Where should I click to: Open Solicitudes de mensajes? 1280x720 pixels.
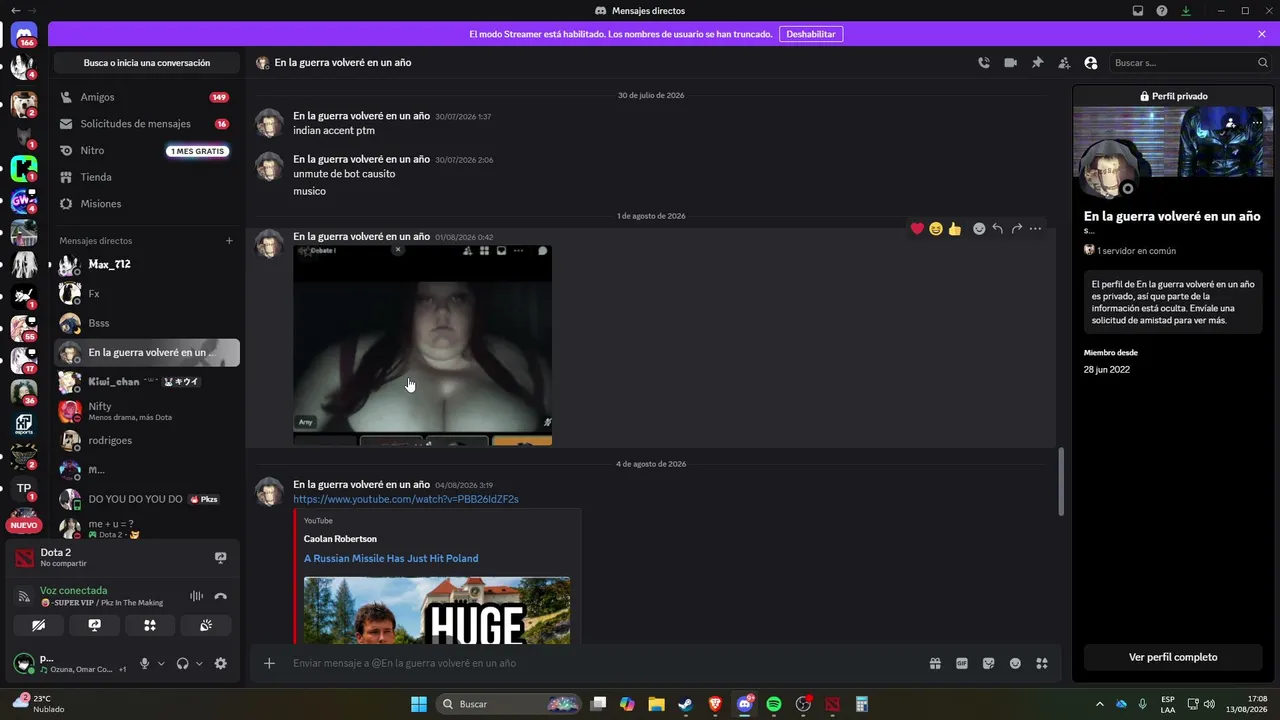146,124
